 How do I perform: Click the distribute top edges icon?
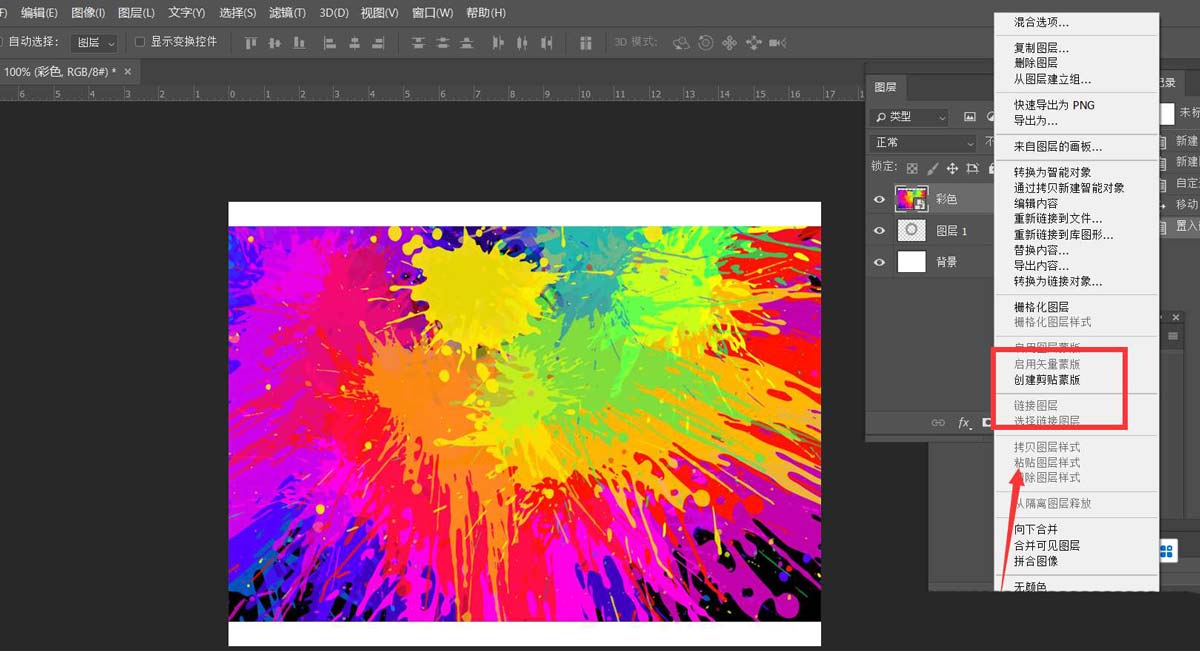[x=417, y=42]
